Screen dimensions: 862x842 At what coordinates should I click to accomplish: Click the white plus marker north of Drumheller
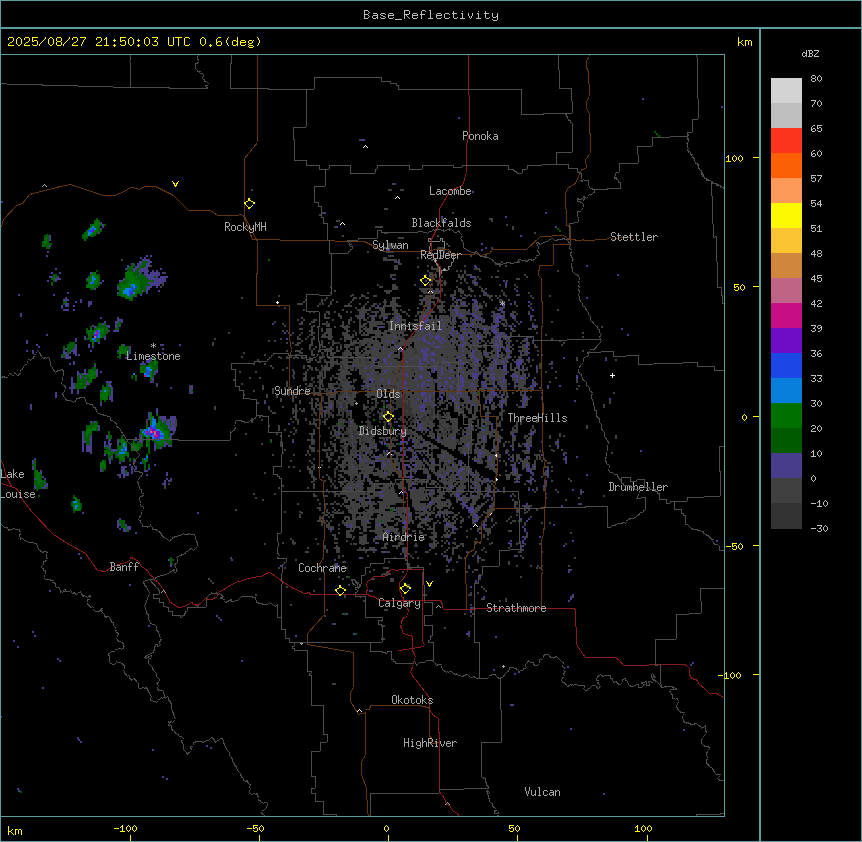click(612, 375)
